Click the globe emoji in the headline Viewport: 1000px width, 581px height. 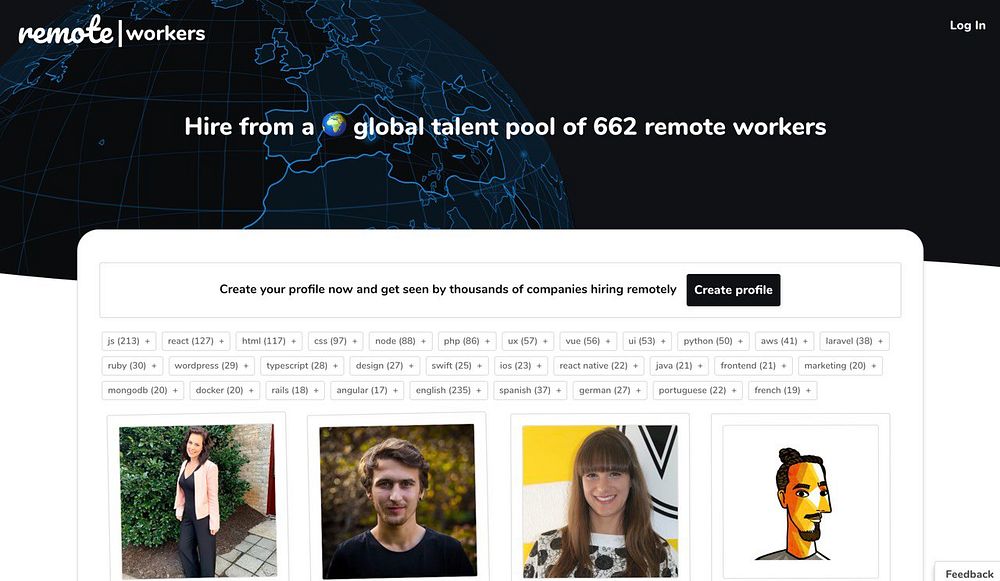tap(334, 125)
